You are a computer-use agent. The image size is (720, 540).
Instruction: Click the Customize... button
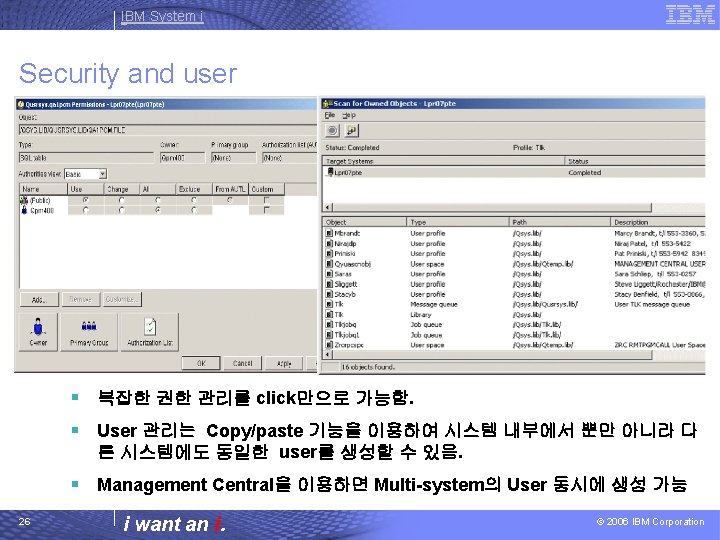point(122,299)
